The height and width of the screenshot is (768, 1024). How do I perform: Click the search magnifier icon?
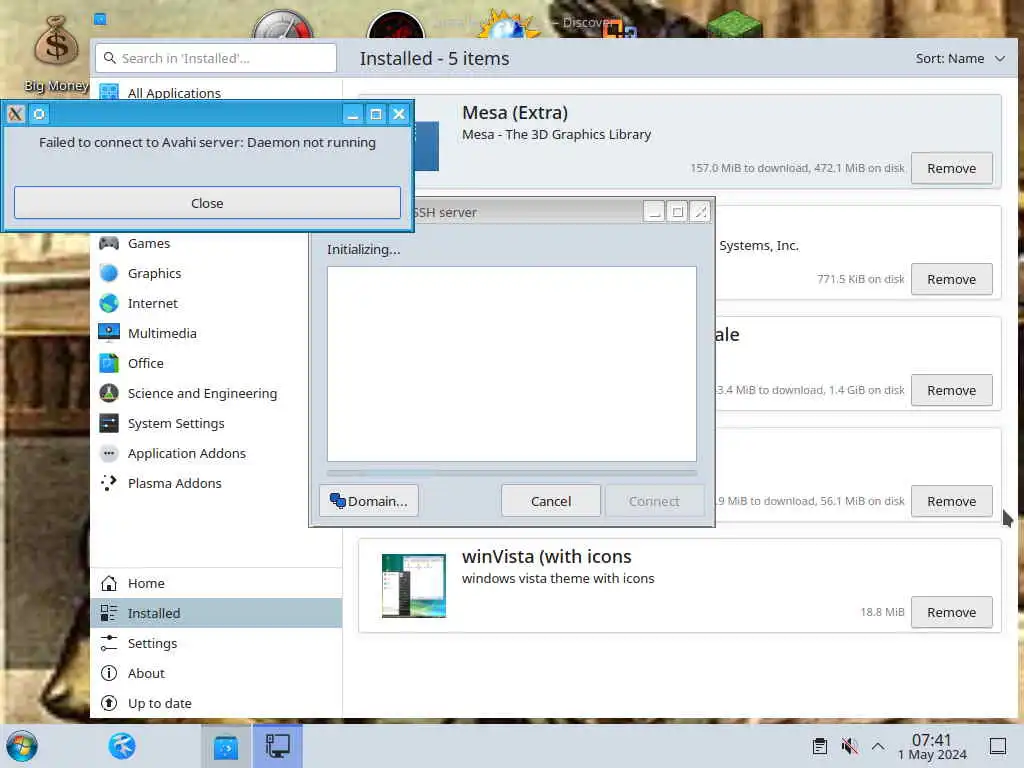pos(110,58)
